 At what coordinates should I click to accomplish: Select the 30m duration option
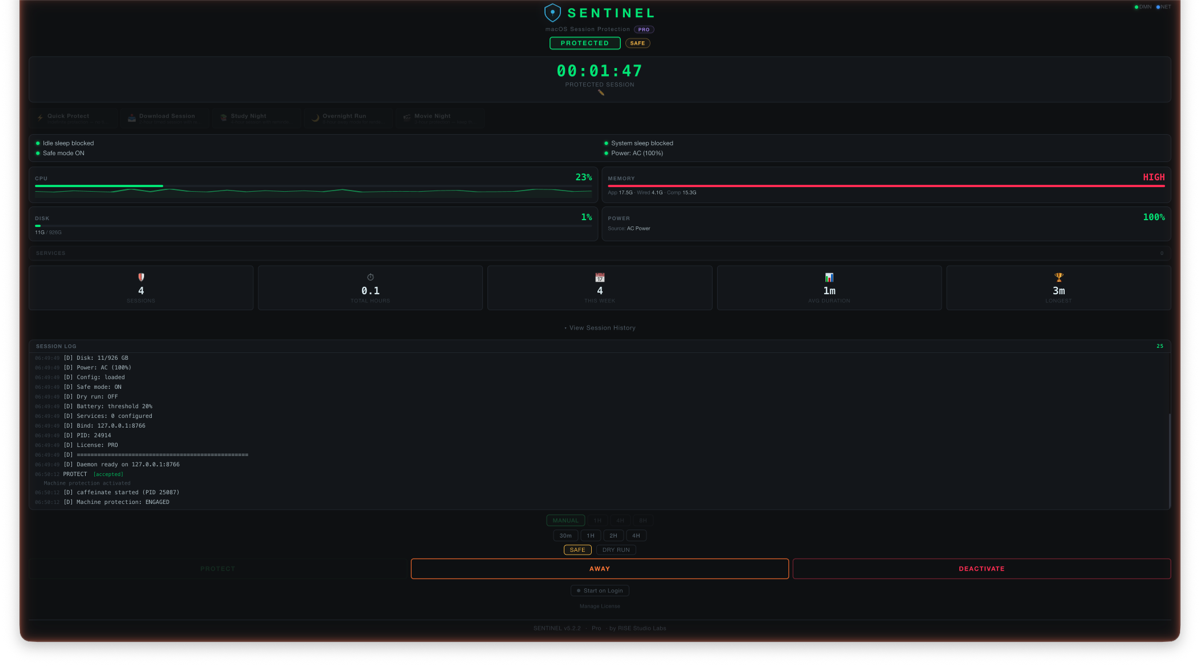click(566, 535)
